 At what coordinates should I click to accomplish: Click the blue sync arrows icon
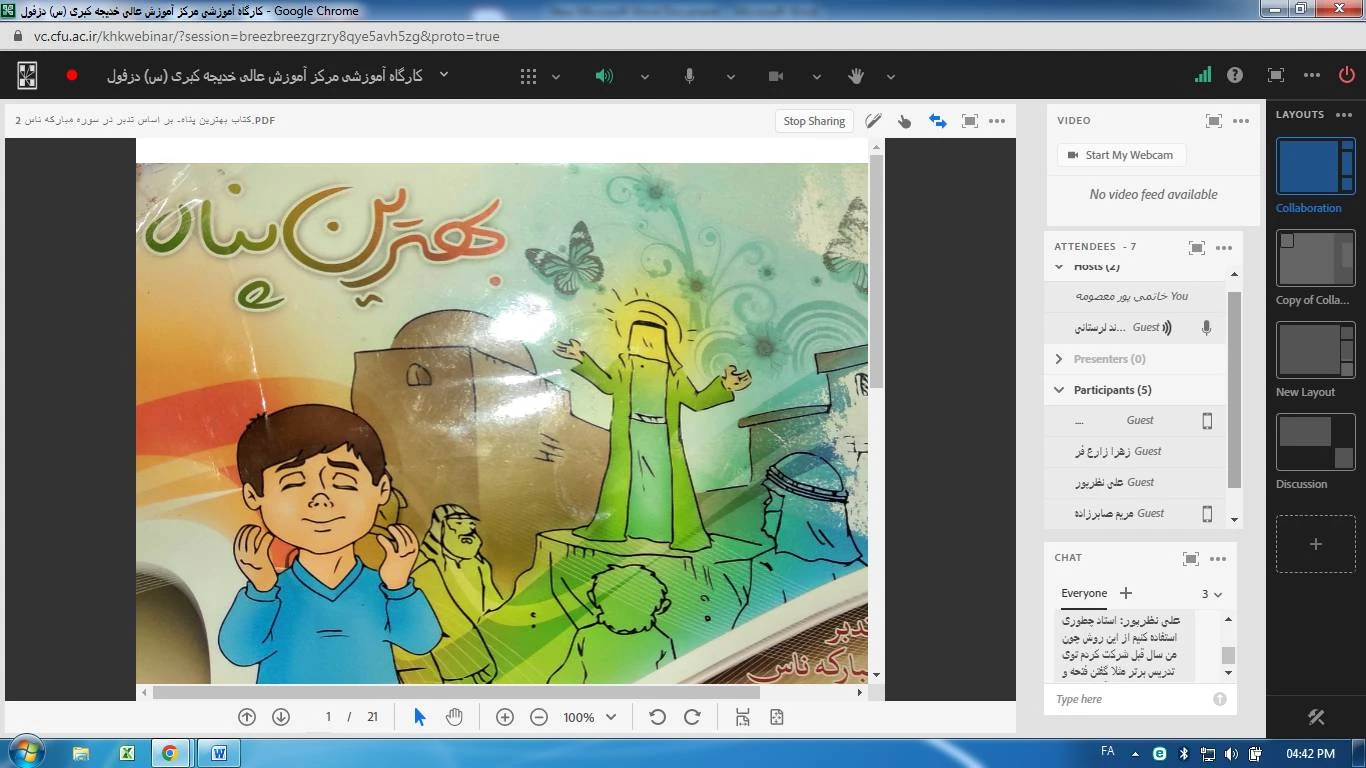coord(937,121)
